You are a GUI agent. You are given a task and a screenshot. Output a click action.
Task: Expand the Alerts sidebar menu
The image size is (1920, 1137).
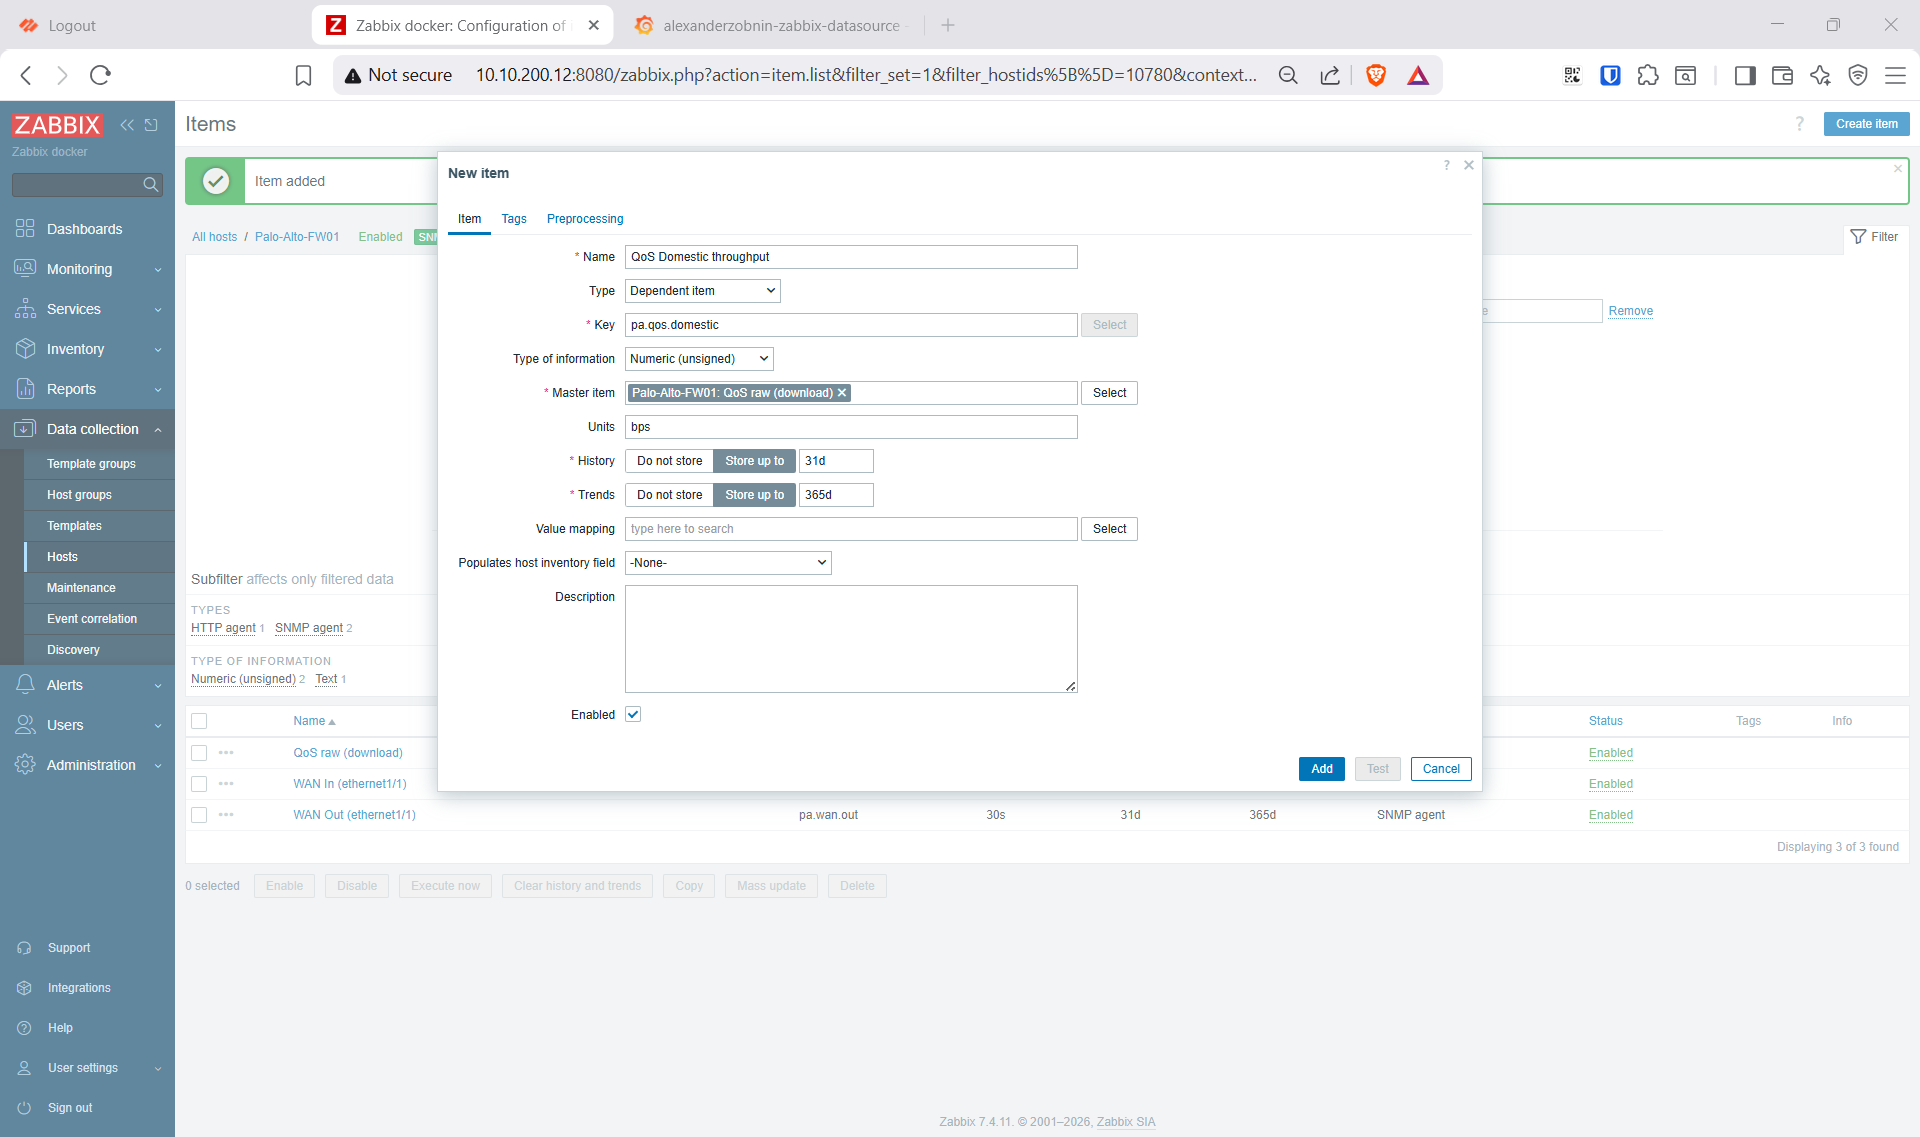tap(87, 685)
